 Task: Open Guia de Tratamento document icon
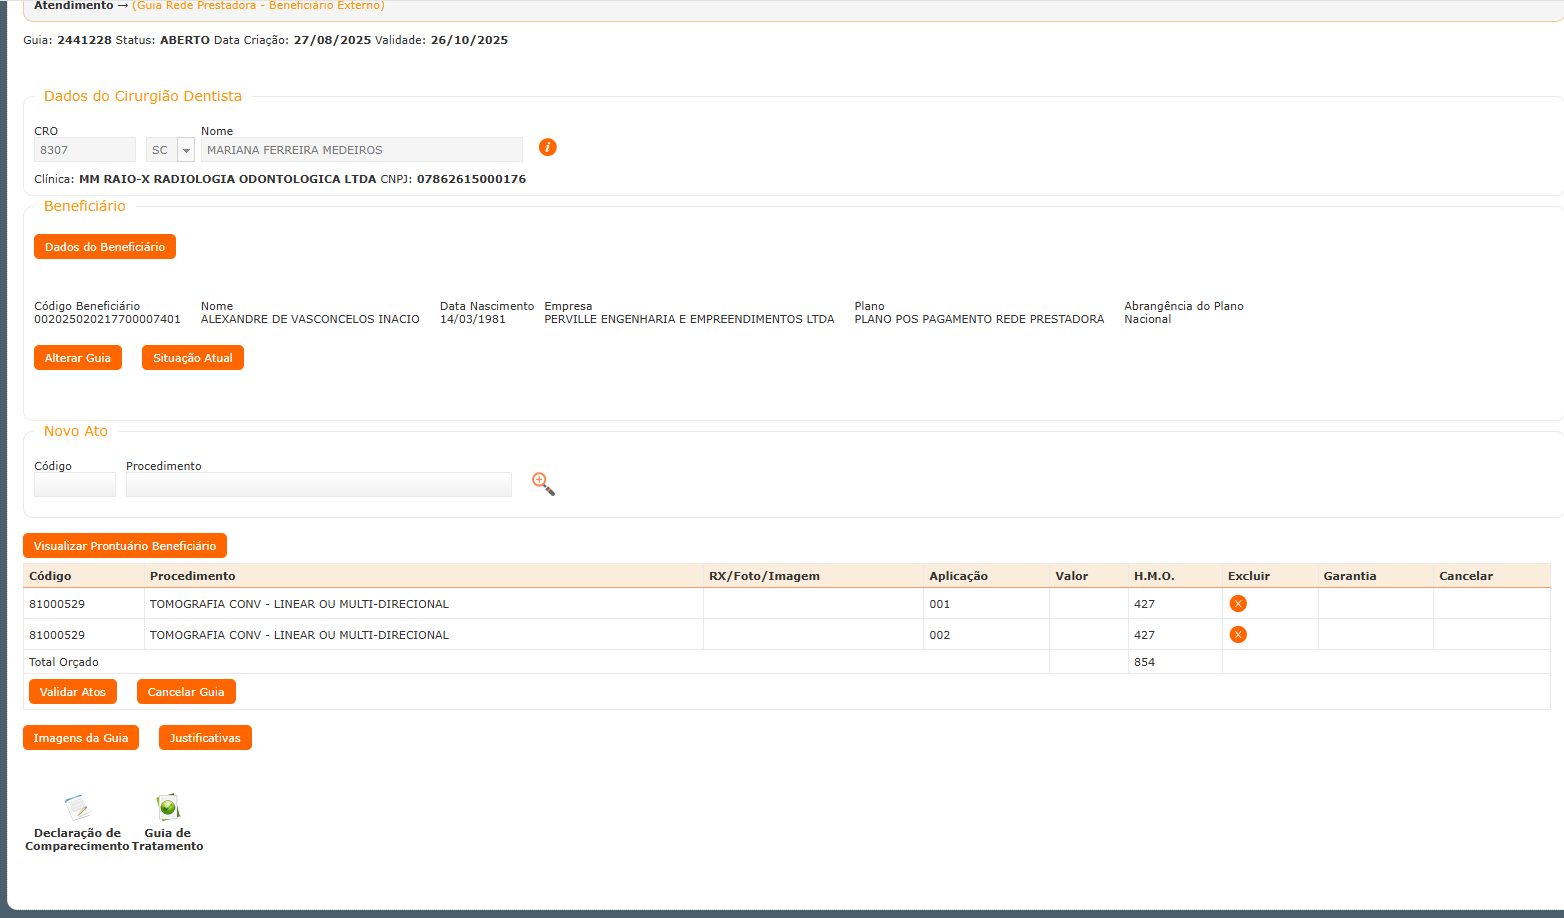pos(167,807)
